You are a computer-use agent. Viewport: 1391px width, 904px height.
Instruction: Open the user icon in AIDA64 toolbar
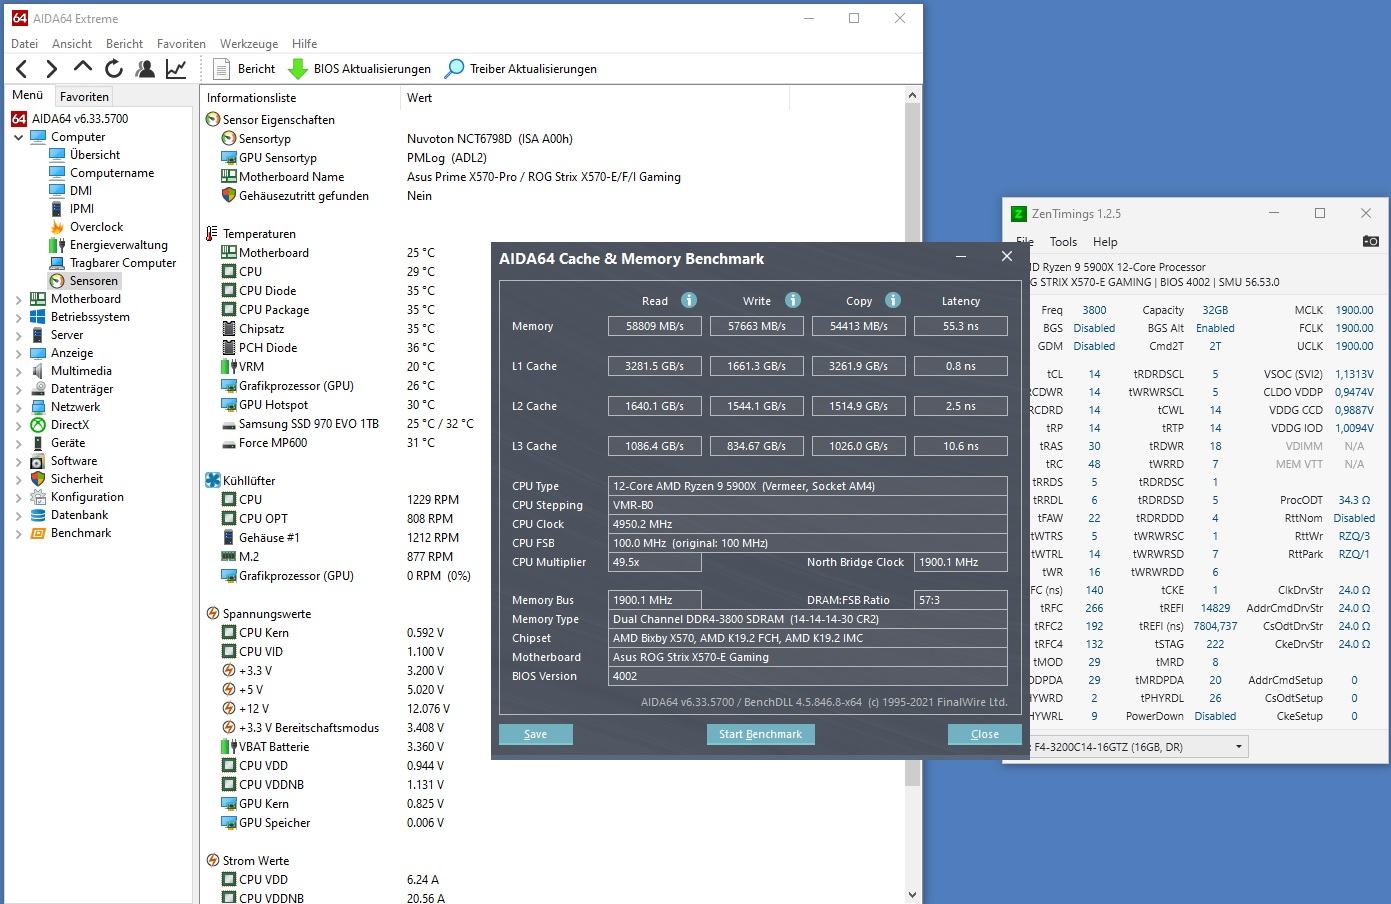[145, 69]
